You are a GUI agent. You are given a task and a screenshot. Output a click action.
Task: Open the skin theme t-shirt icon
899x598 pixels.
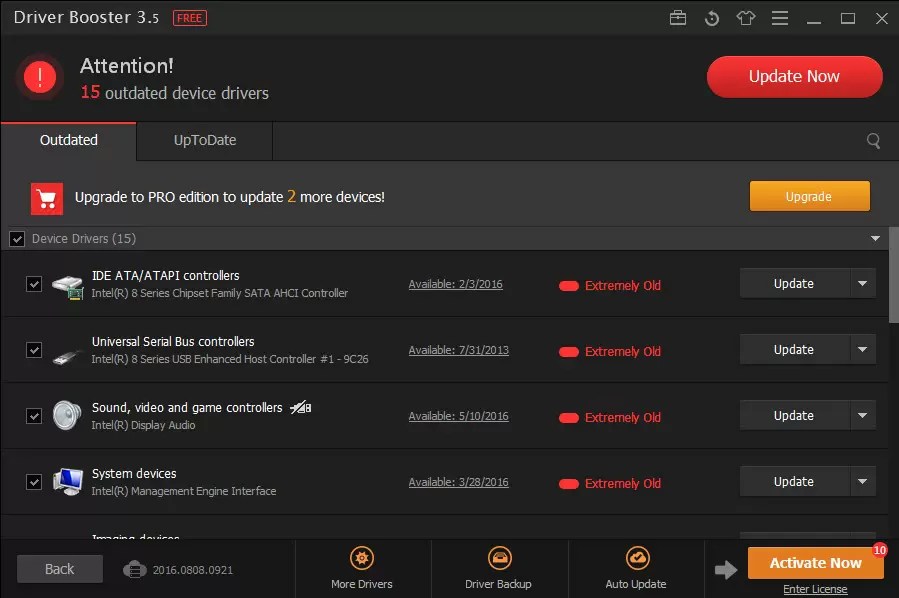point(746,18)
